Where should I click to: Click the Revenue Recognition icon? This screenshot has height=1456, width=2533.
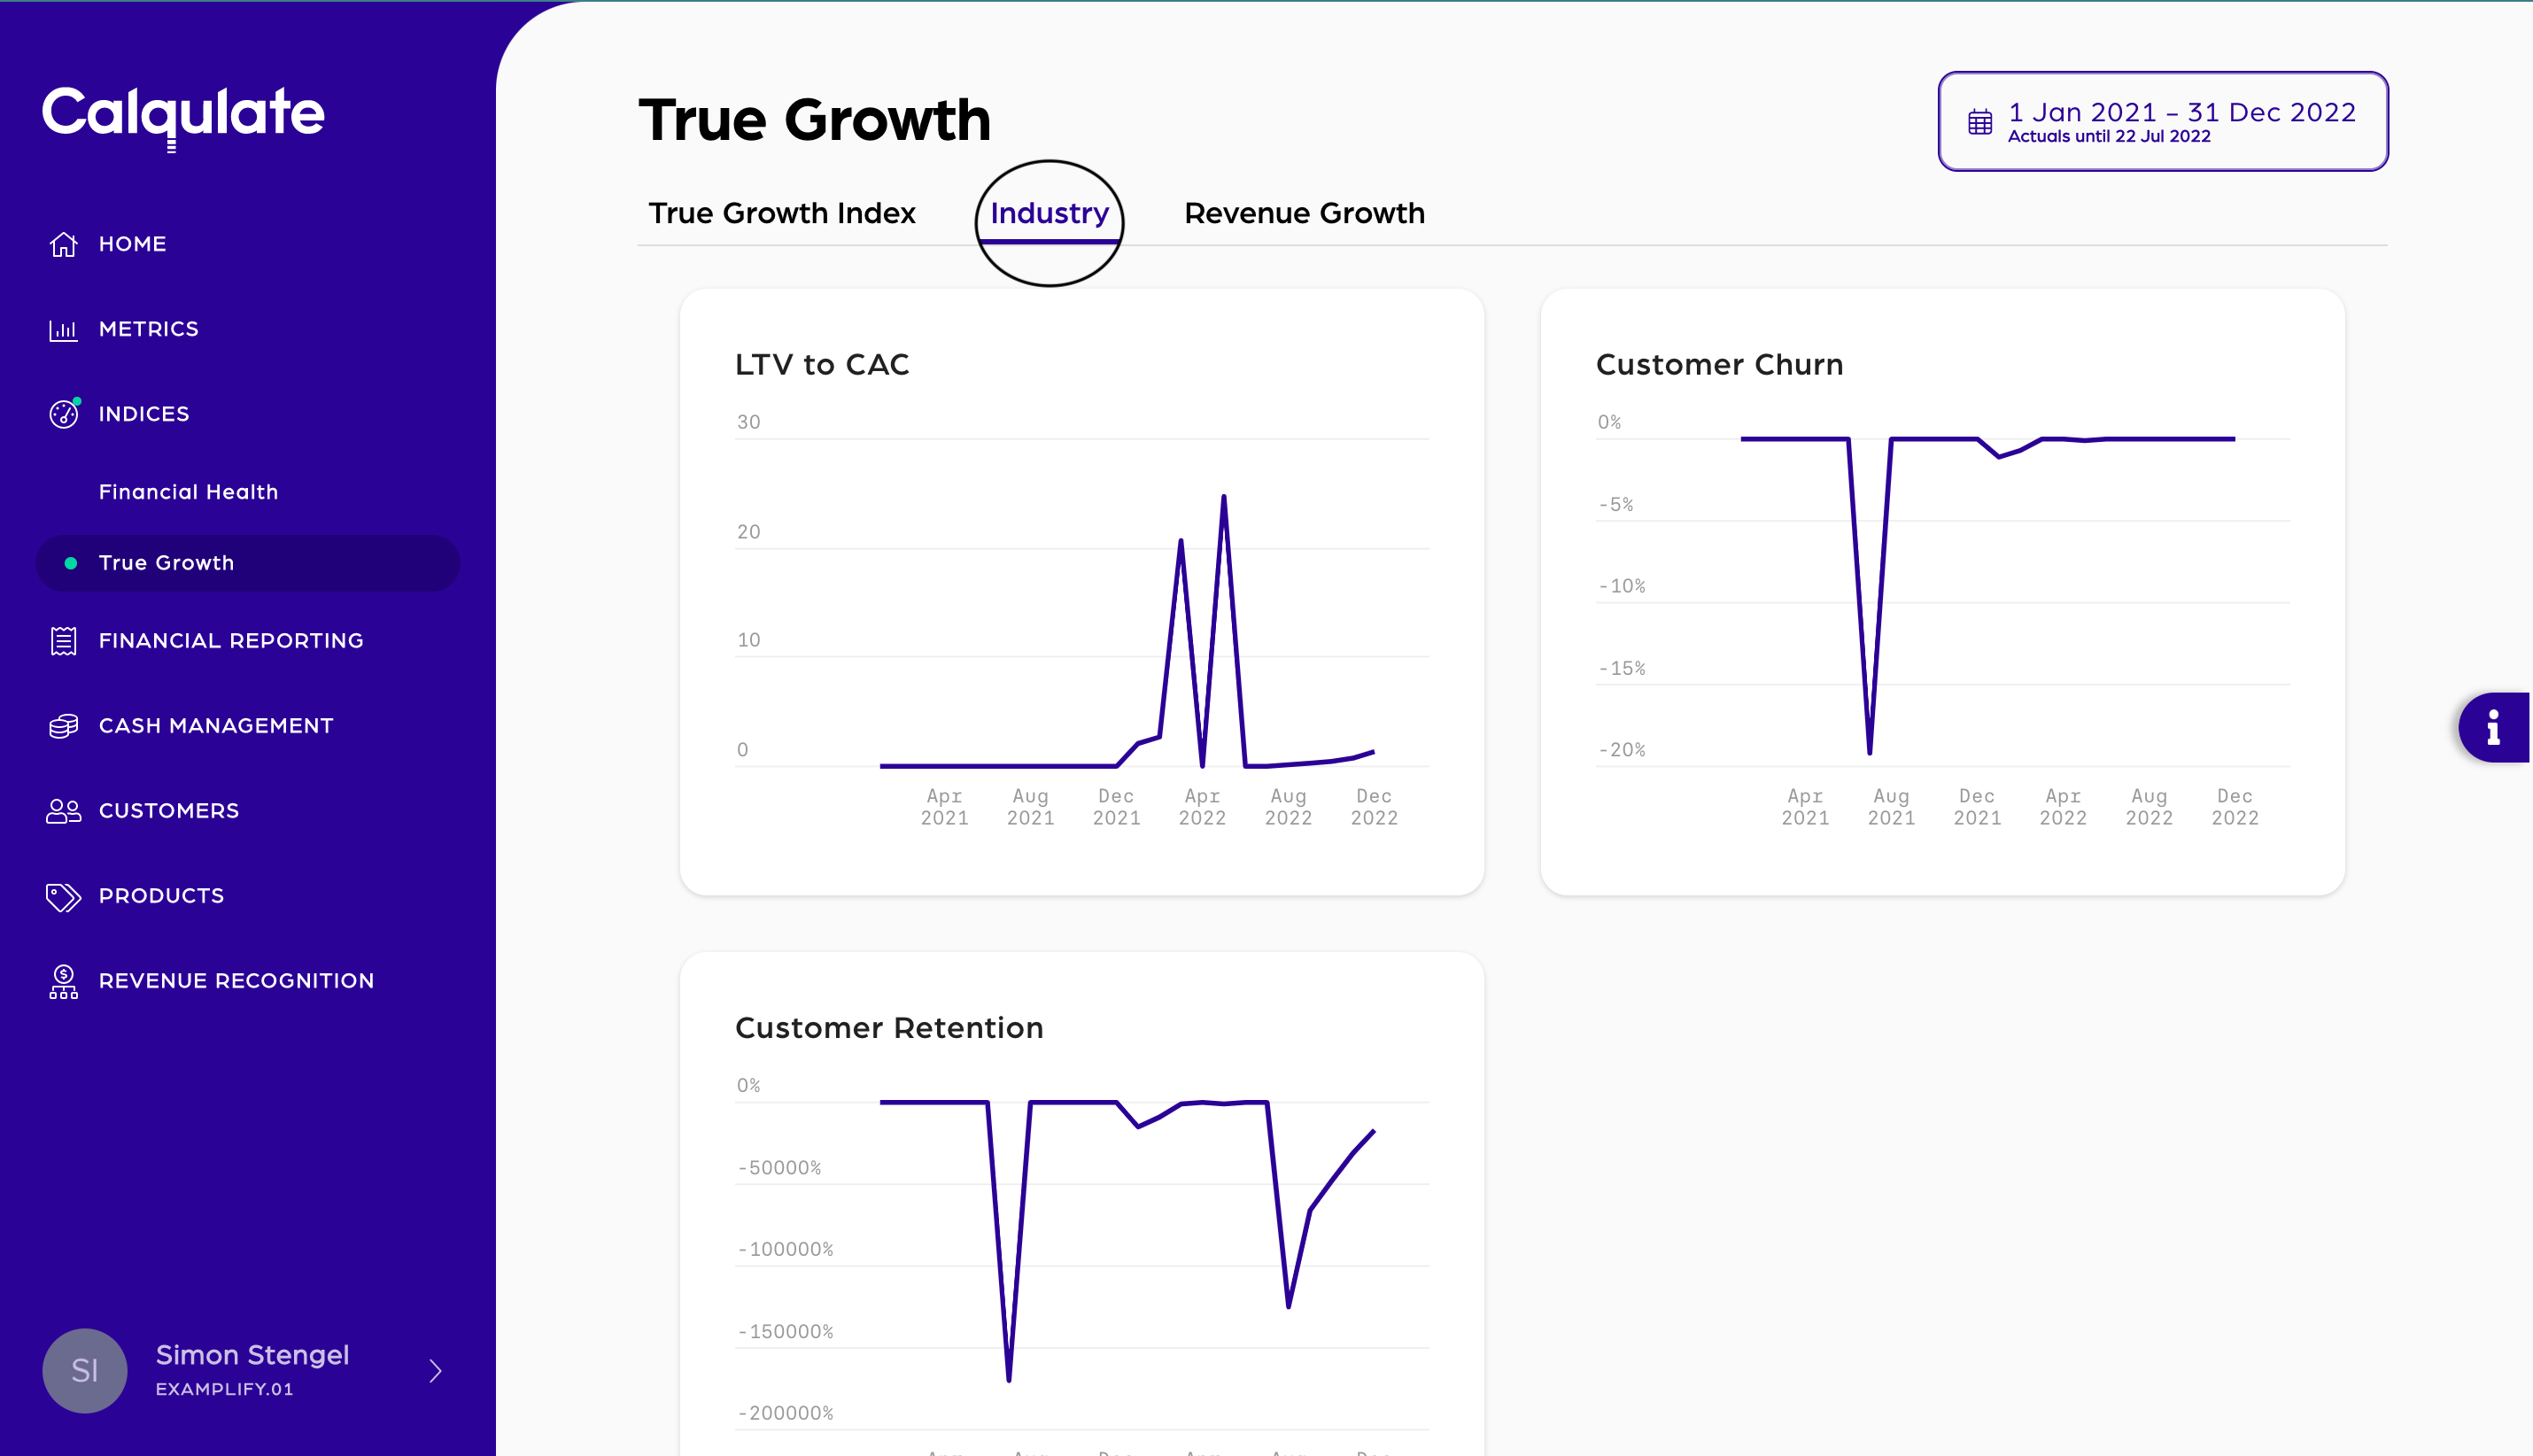pos(63,981)
